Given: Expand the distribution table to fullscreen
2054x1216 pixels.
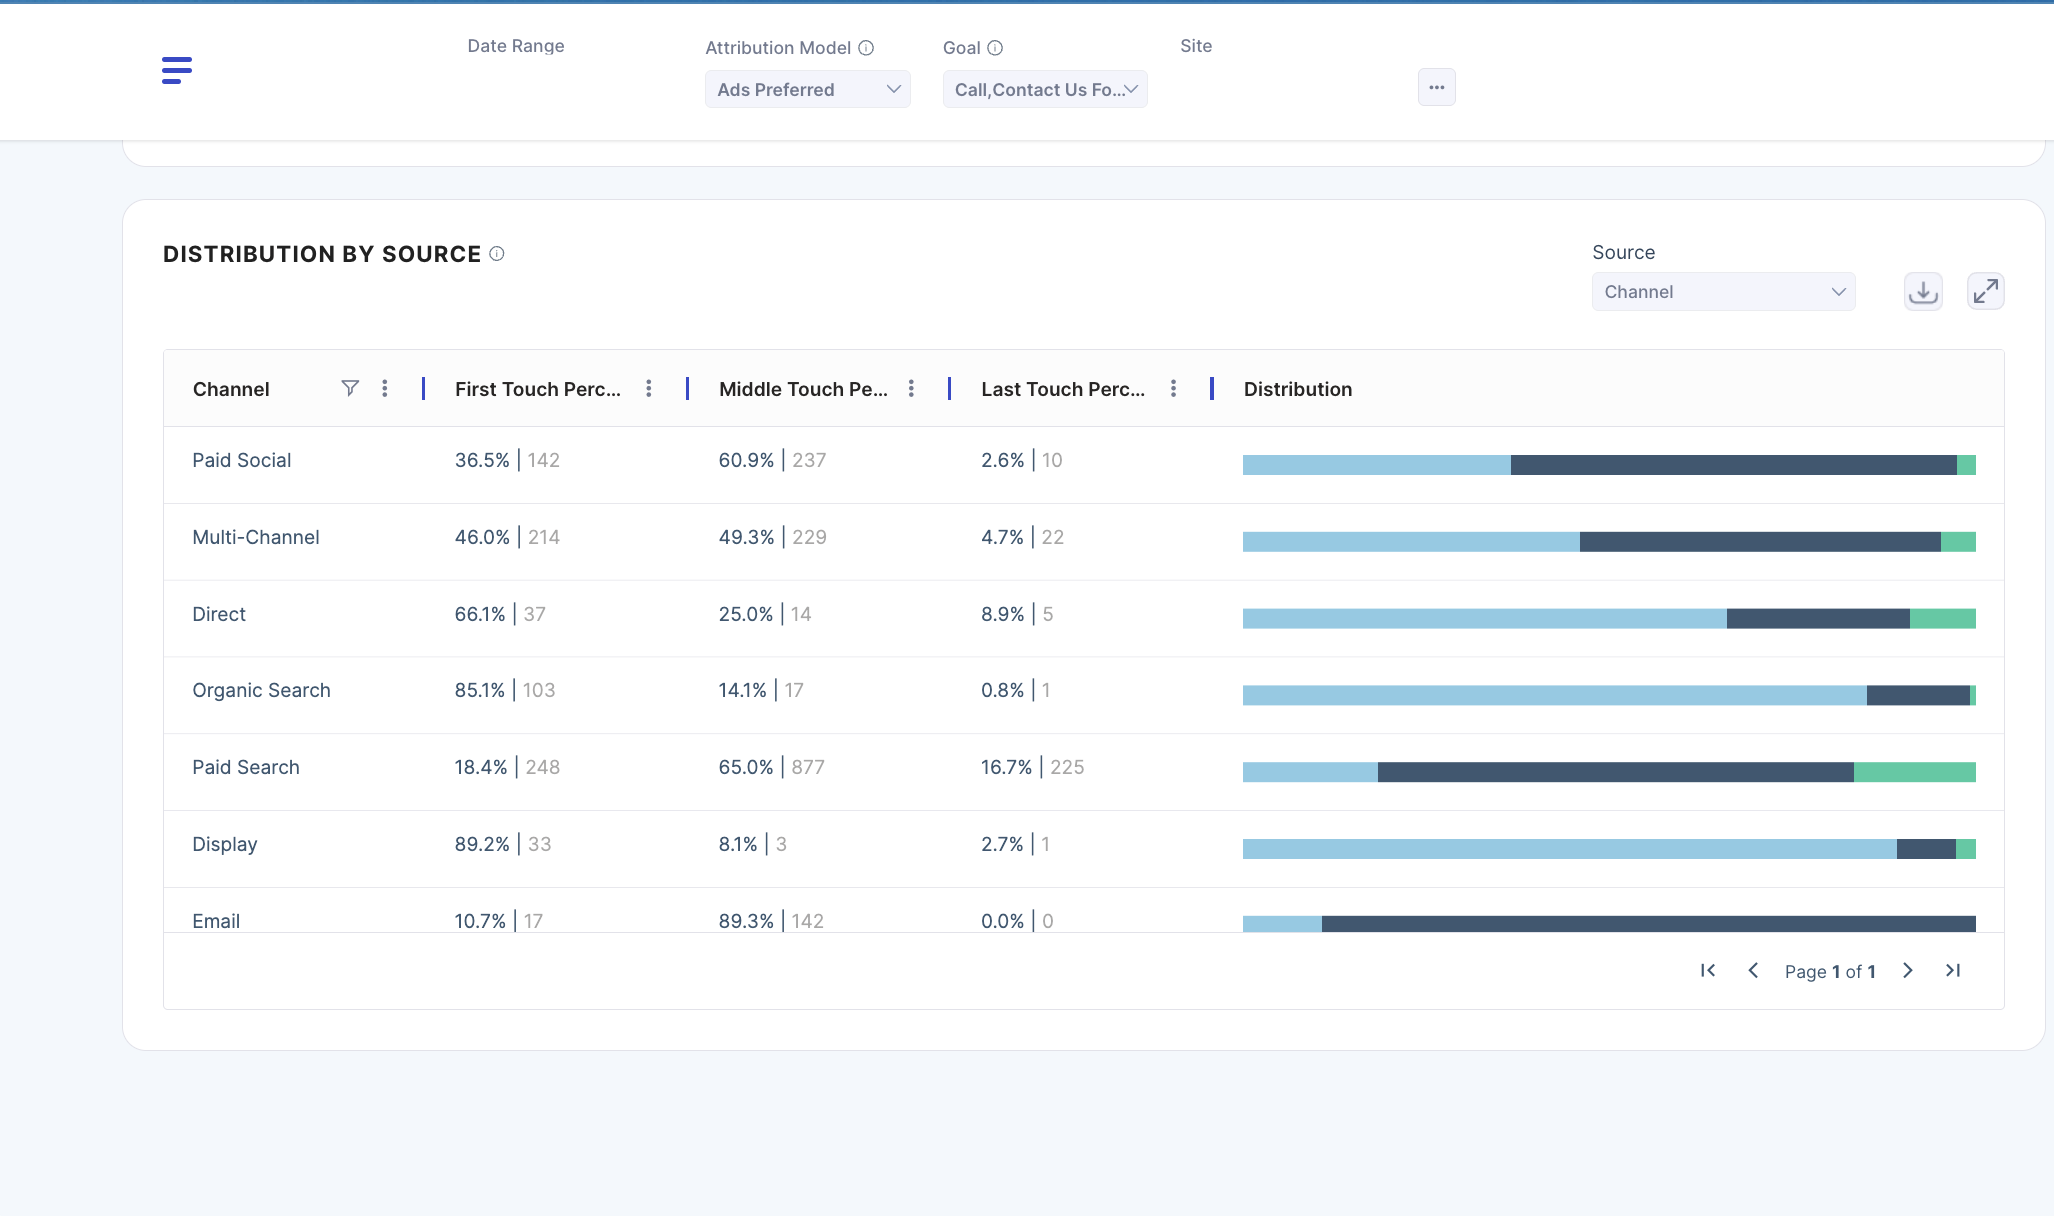Looking at the screenshot, I should coord(1985,292).
